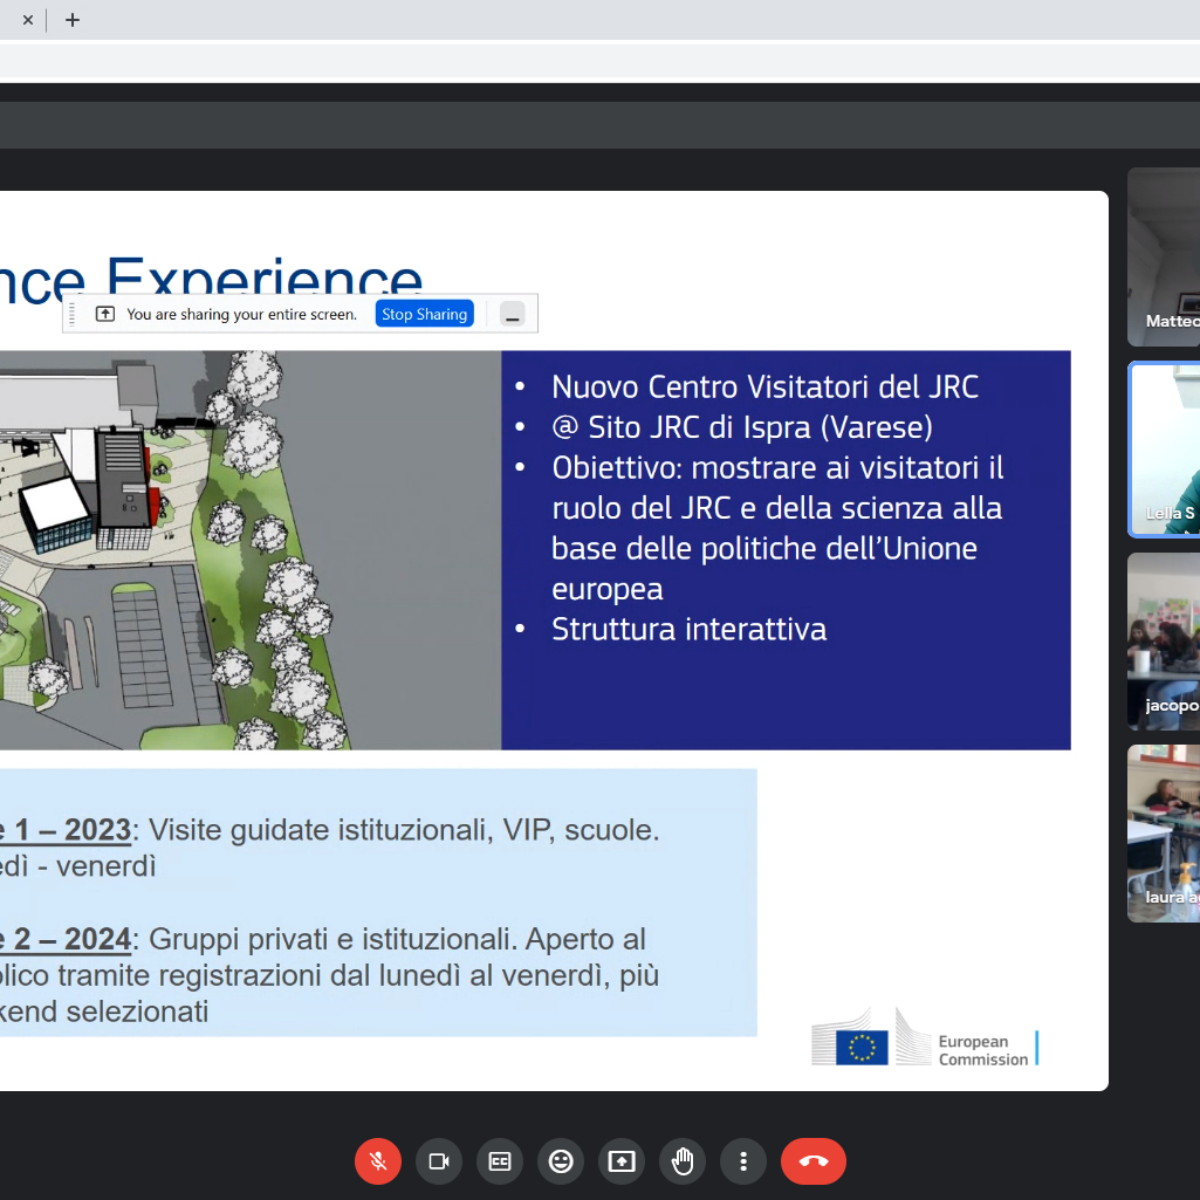Viewport: 1200px width, 1200px height.
Task: Select jacopo's participant video tile
Action: pyautogui.click(x=1165, y=641)
